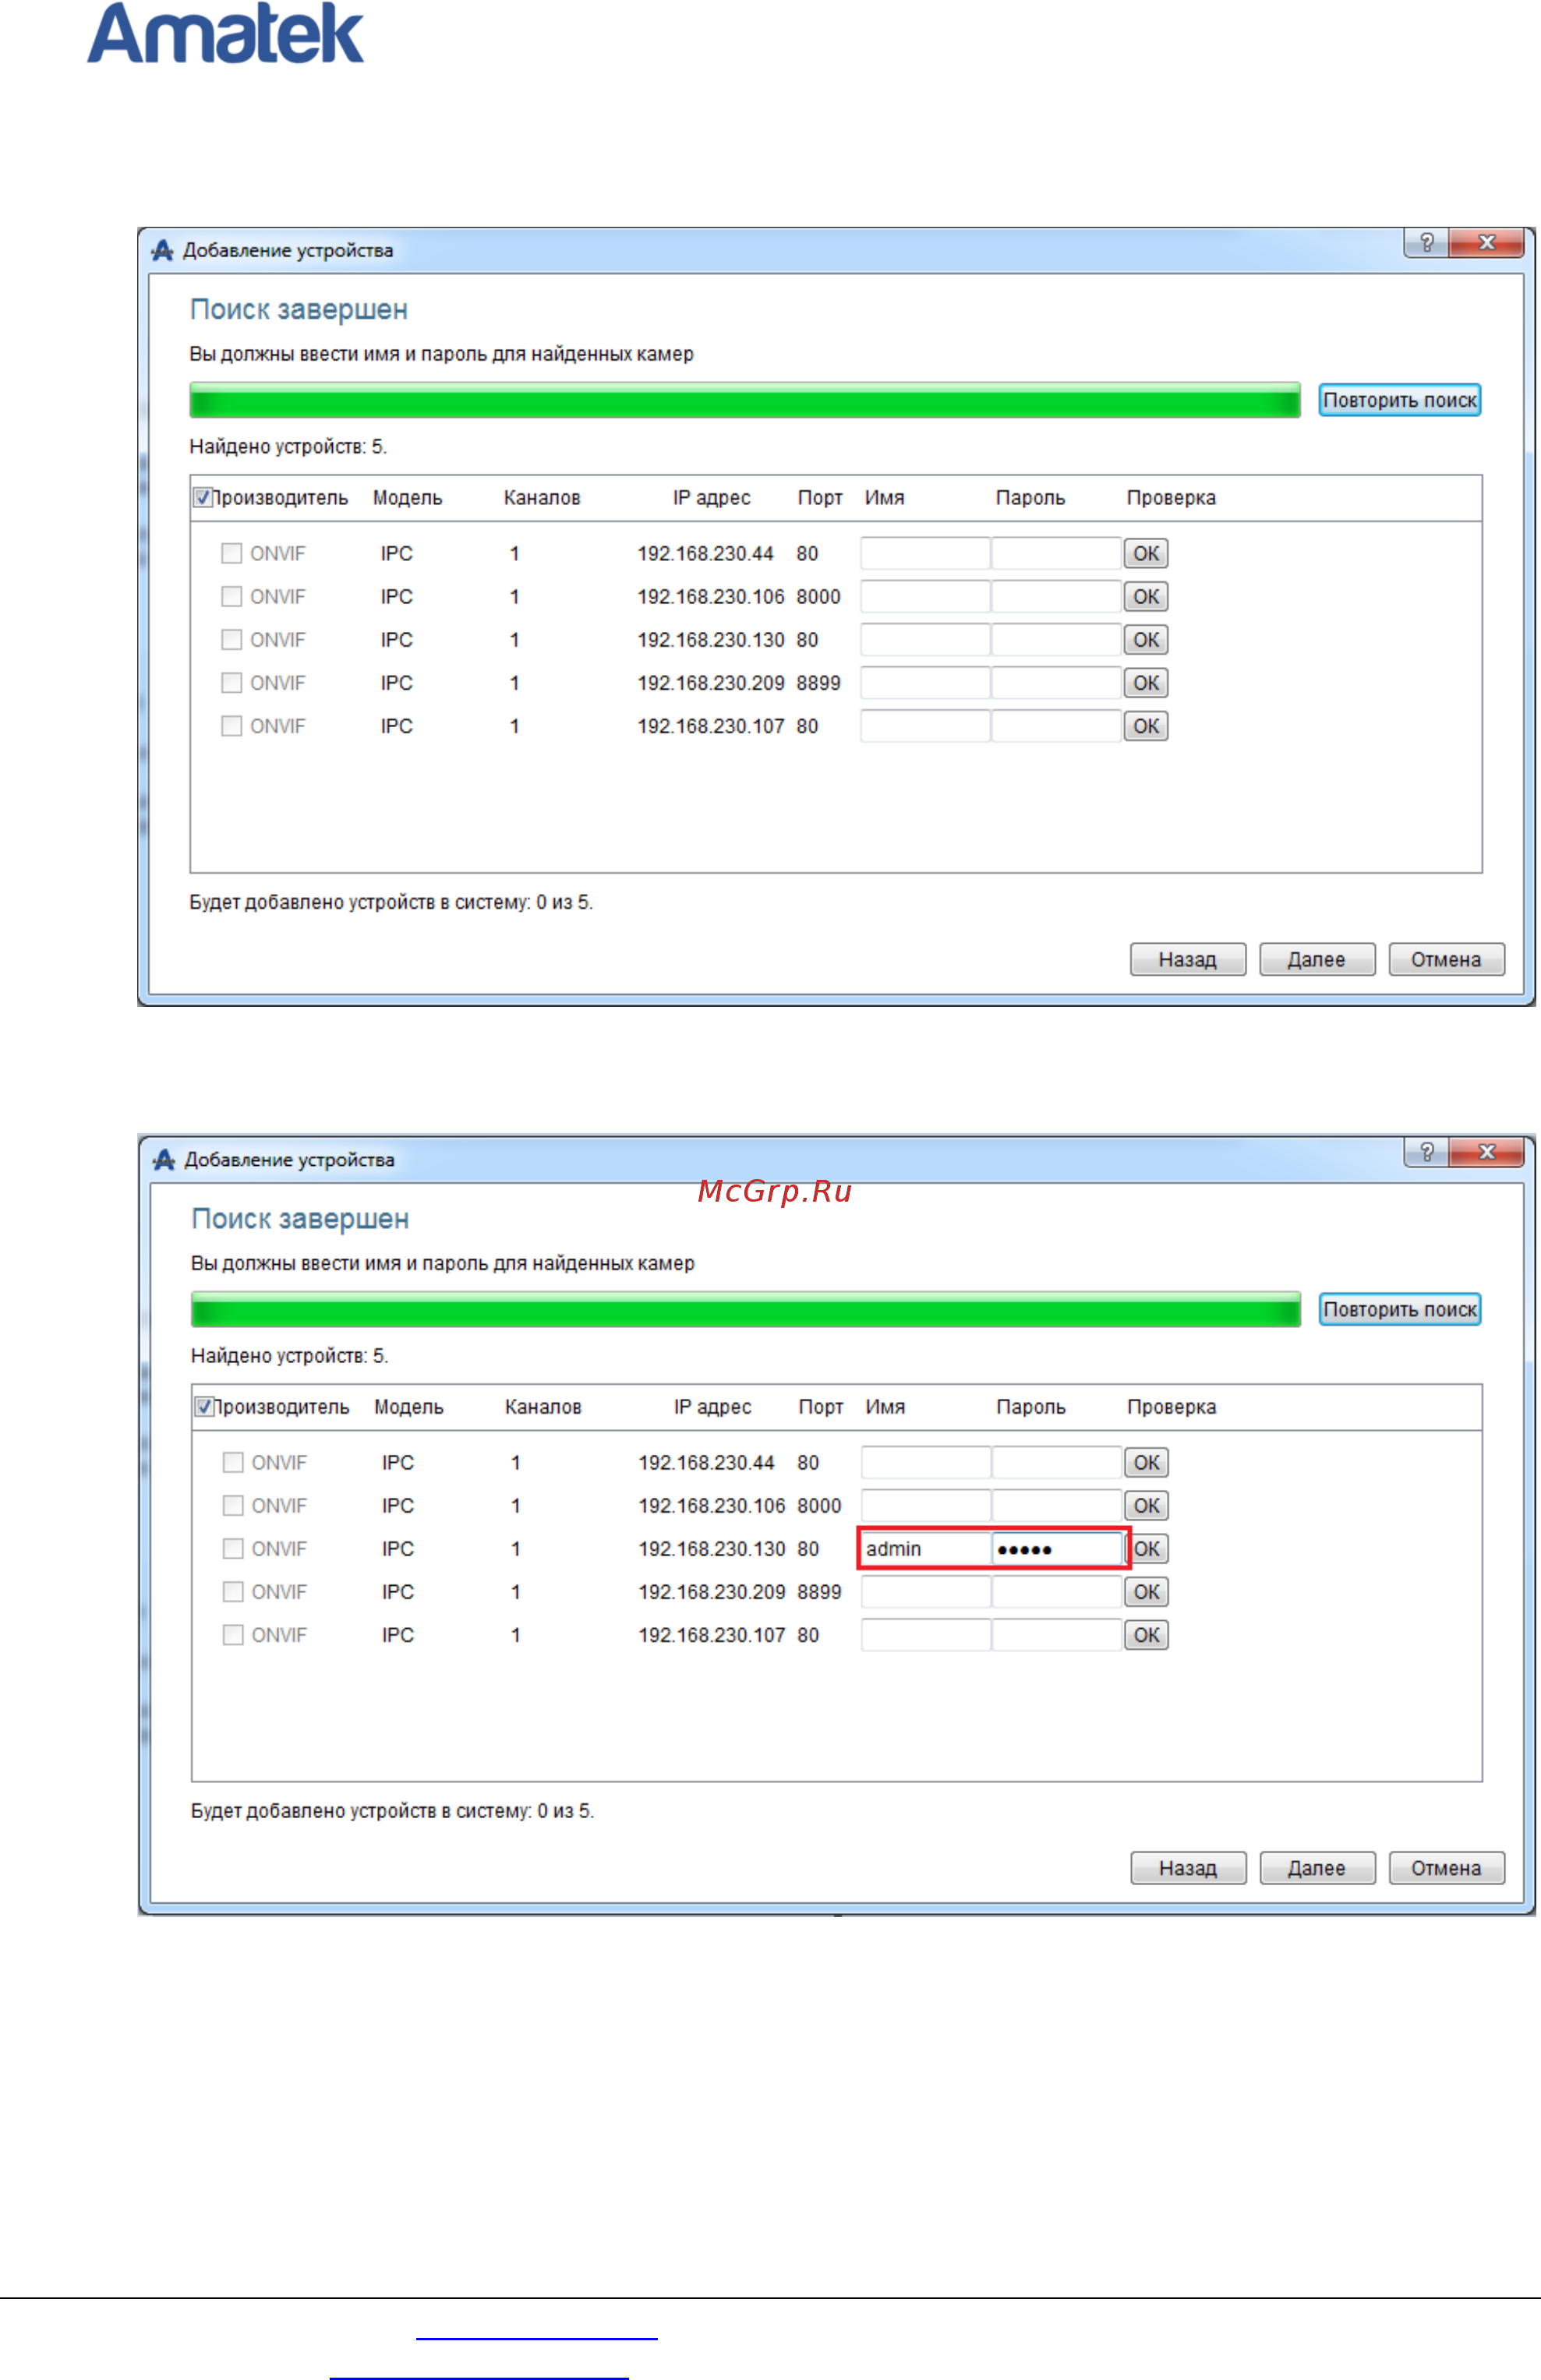1541x2380 pixels.
Task: Click the Пароль field for 192.168.230.44 in upper dialog
Action: tap(1056, 553)
